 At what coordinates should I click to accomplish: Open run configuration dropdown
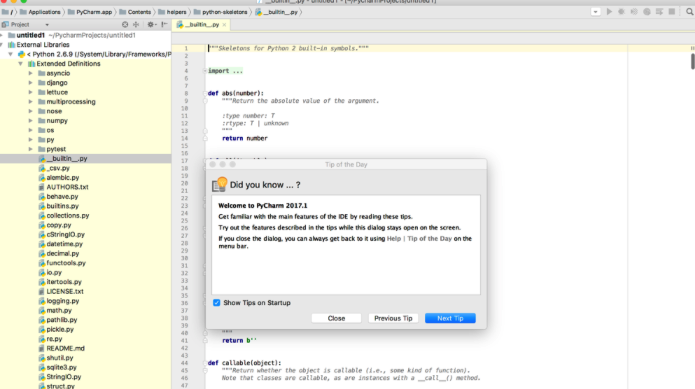(x=596, y=12)
